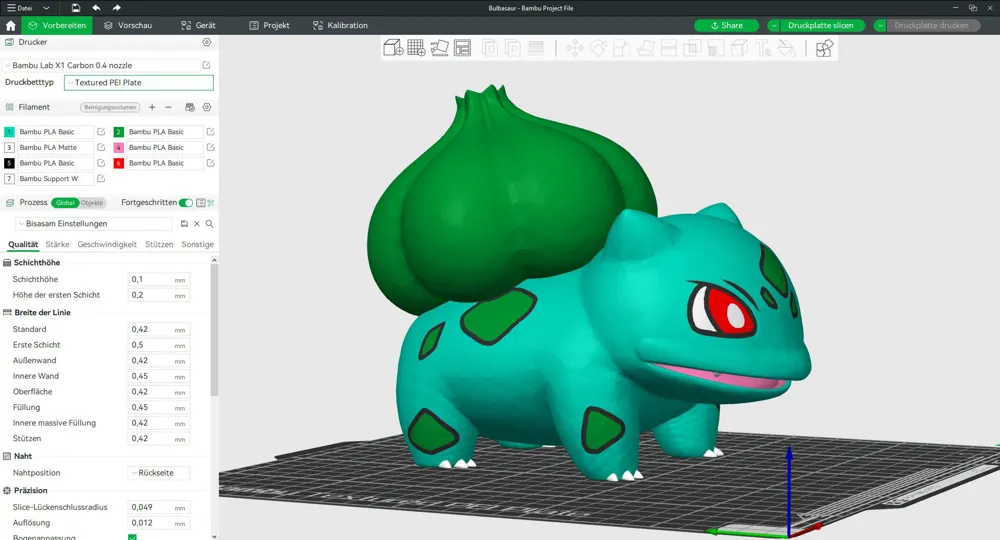Viewport: 1000px width, 540px height.
Task: Remove a filament with the minus icon
Action: click(x=168, y=107)
